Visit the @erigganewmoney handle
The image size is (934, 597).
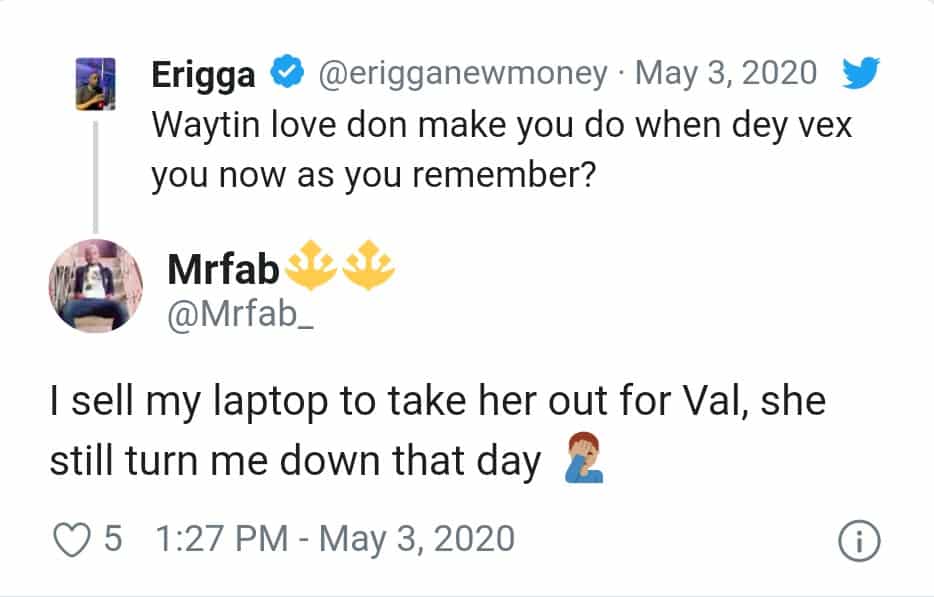[461, 75]
